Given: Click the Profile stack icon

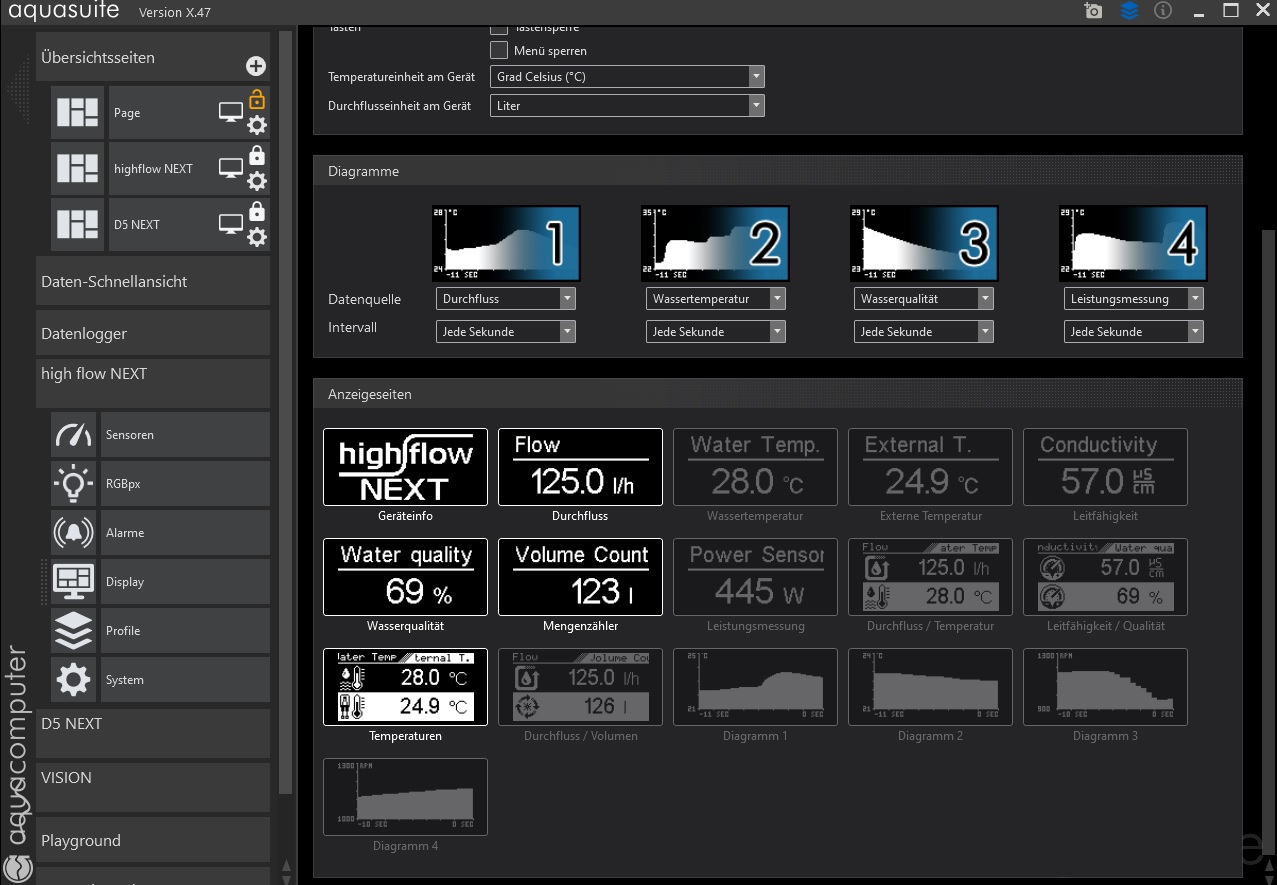Looking at the screenshot, I should 73,631.
